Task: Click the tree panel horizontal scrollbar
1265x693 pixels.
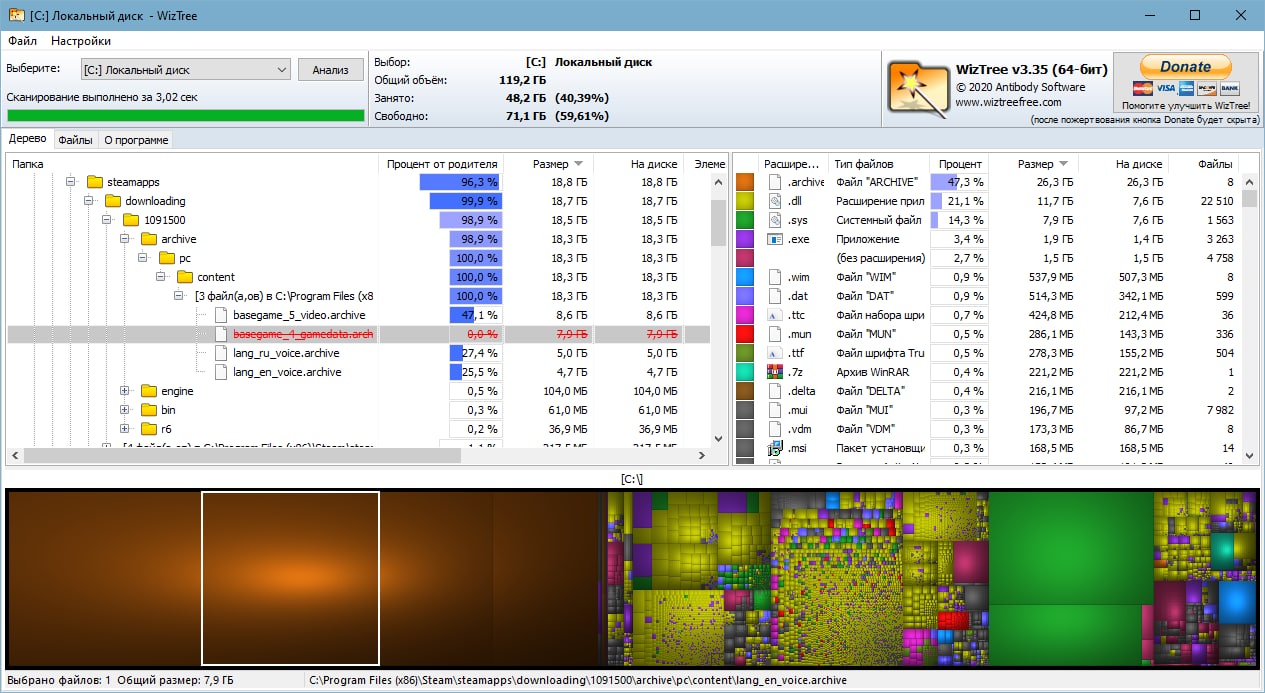Action: [240, 456]
